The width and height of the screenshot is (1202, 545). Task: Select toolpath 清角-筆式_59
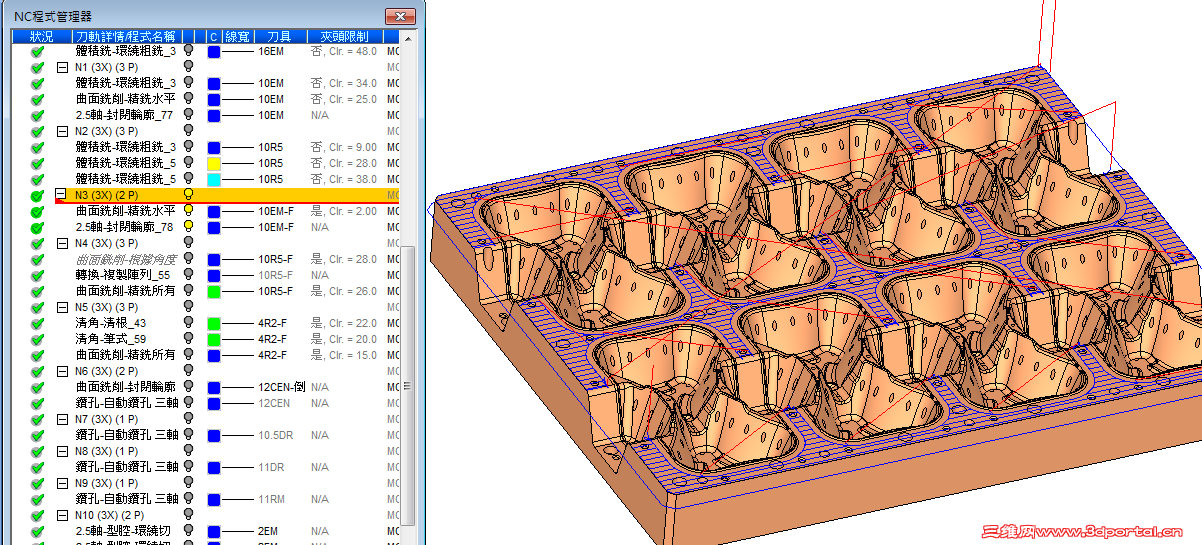[x=111, y=339]
